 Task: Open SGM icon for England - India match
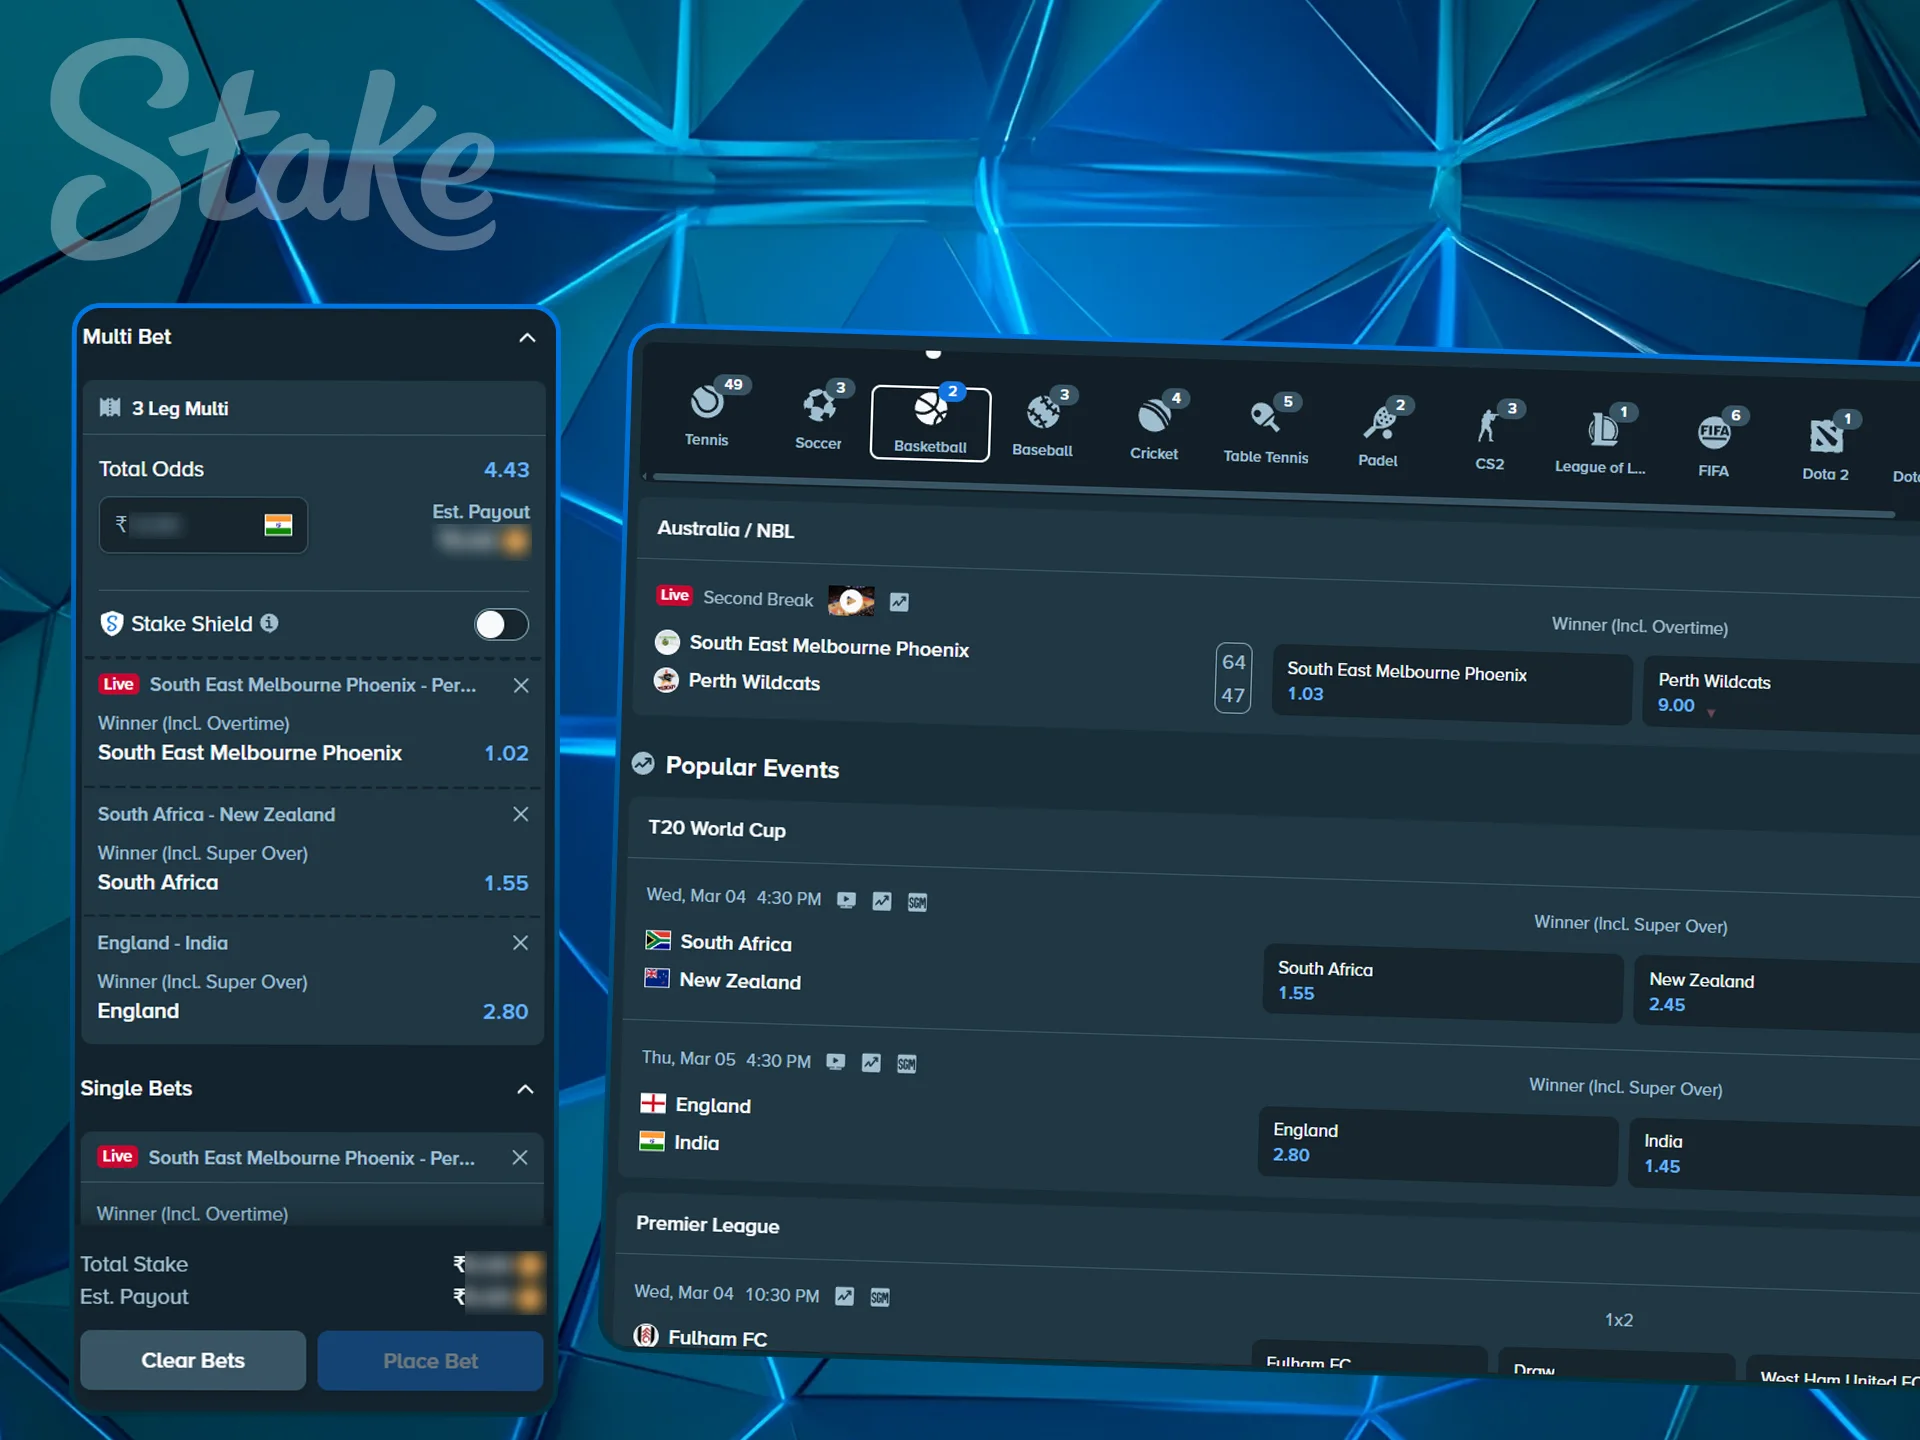[x=907, y=1064]
